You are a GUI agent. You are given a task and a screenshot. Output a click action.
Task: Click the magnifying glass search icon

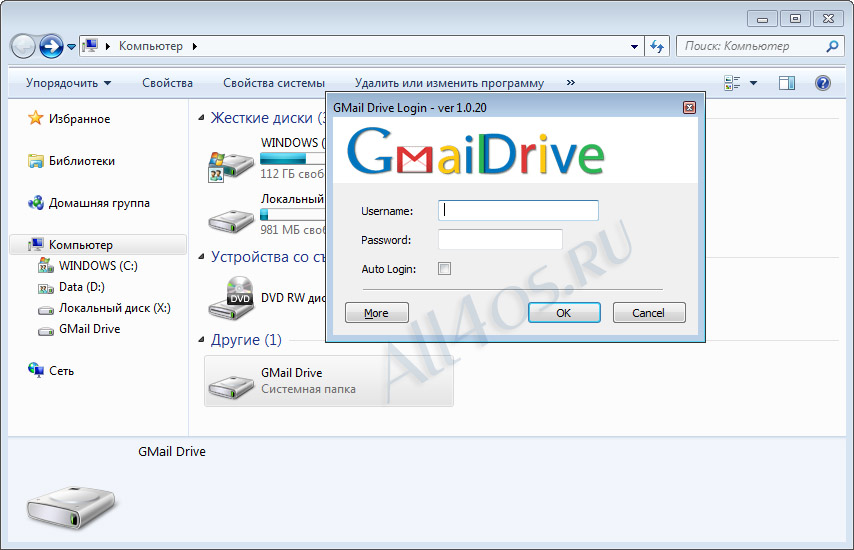pos(832,46)
